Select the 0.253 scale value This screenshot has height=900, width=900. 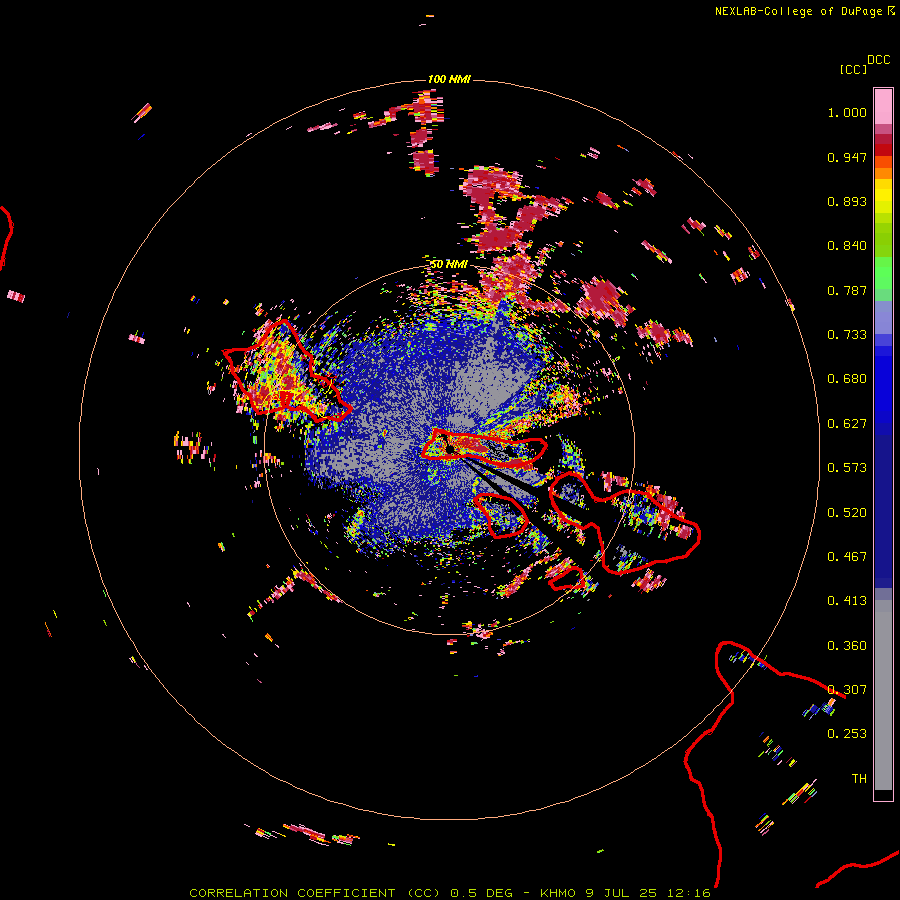(847, 734)
